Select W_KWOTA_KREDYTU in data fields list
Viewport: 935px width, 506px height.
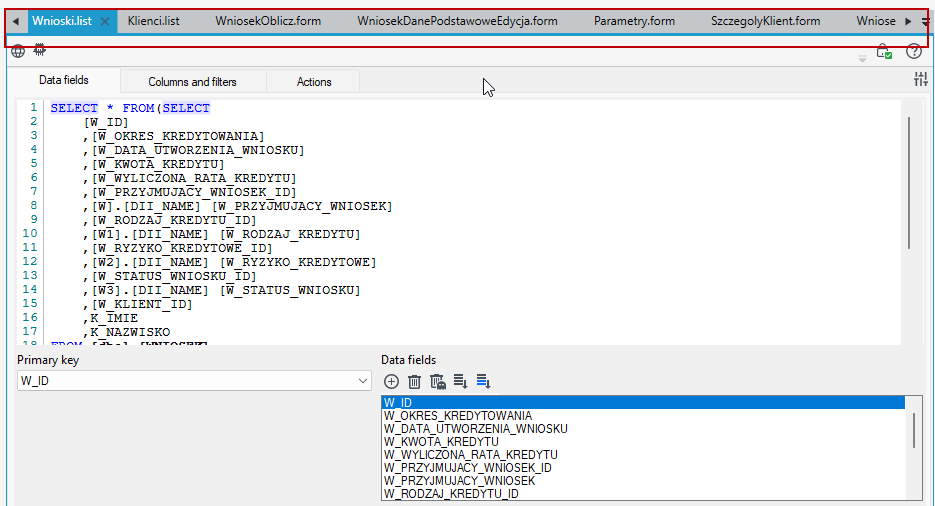tap(643, 442)
